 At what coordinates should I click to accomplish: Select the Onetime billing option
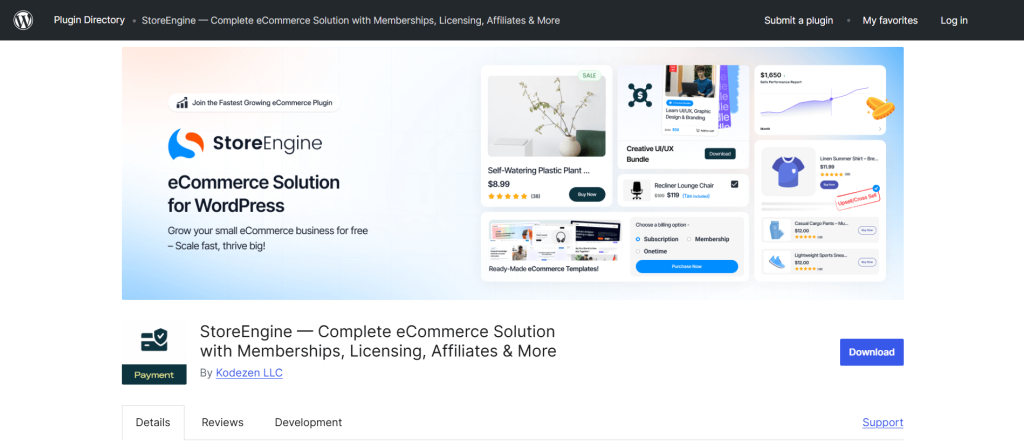pos(652,251)
